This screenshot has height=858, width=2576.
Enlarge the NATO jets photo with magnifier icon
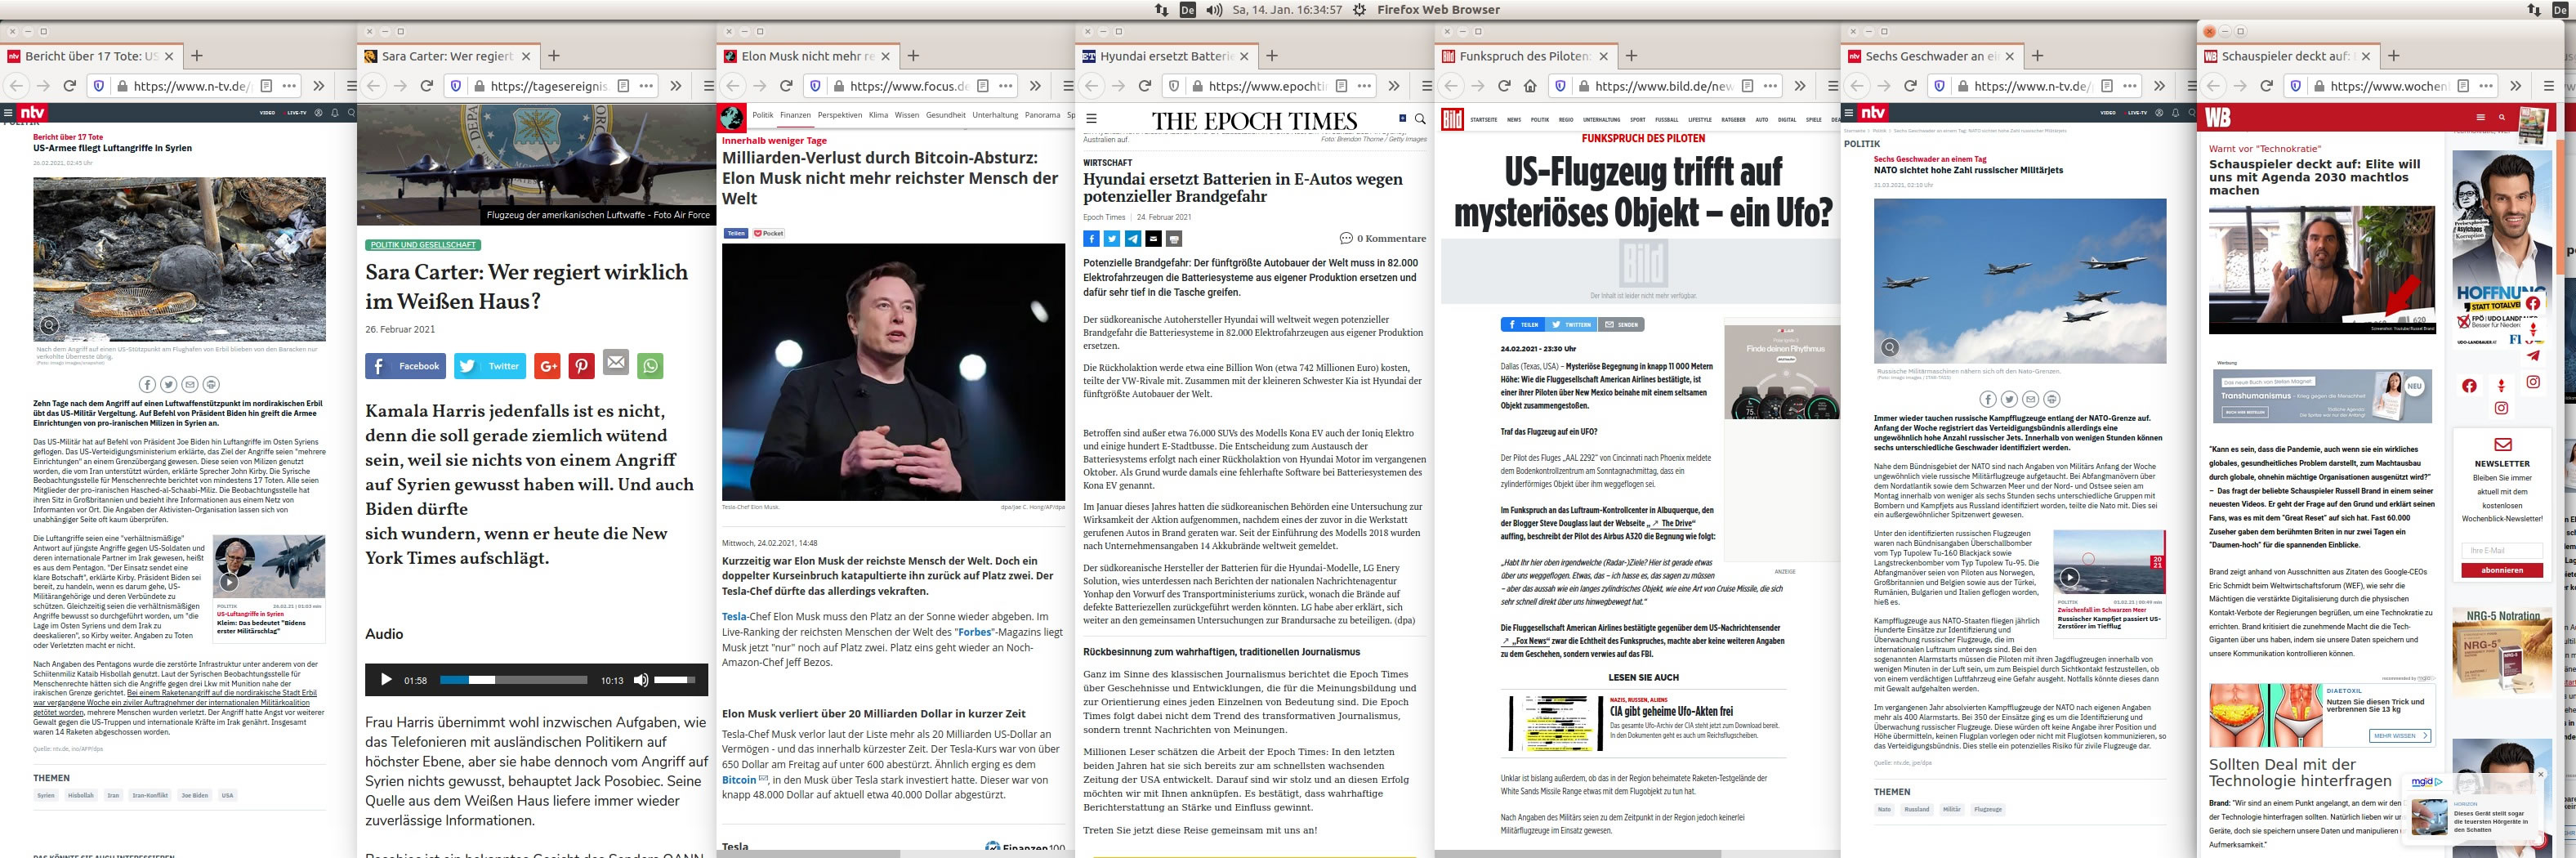tap(1890, 347)
